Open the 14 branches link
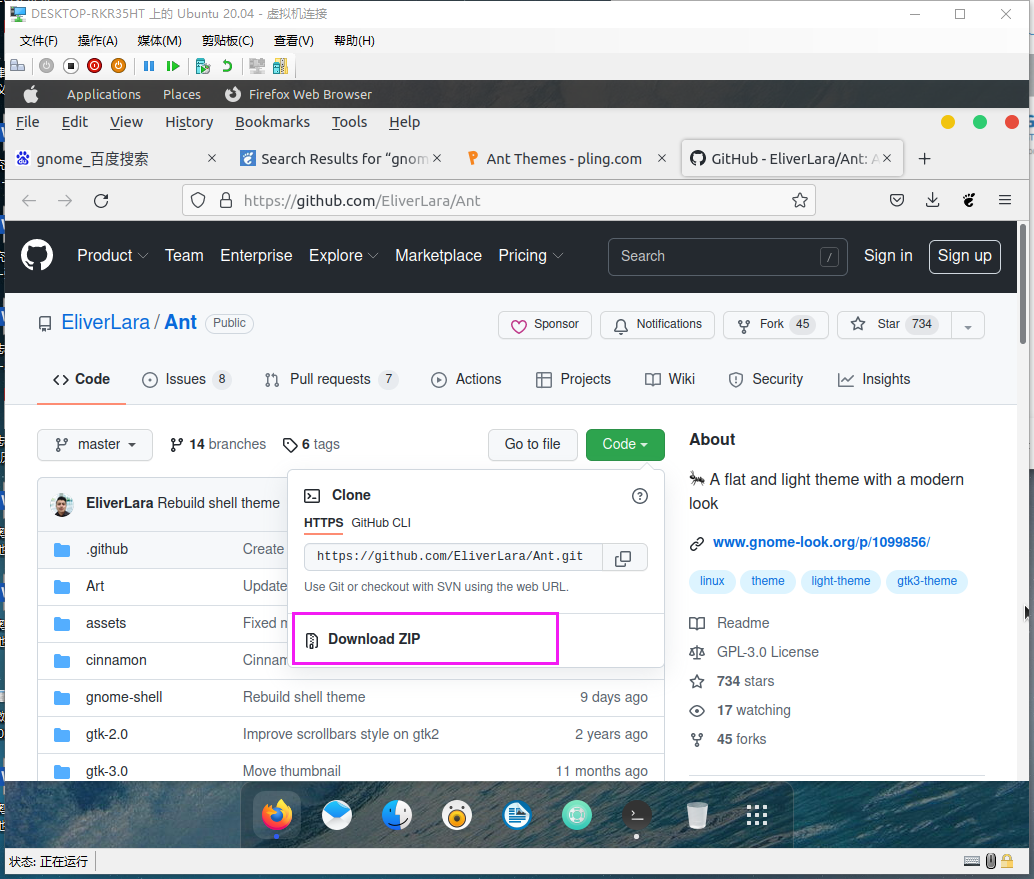Viewport: 1034px width, 879px height. pyautogui.click(x=218, y=444)
